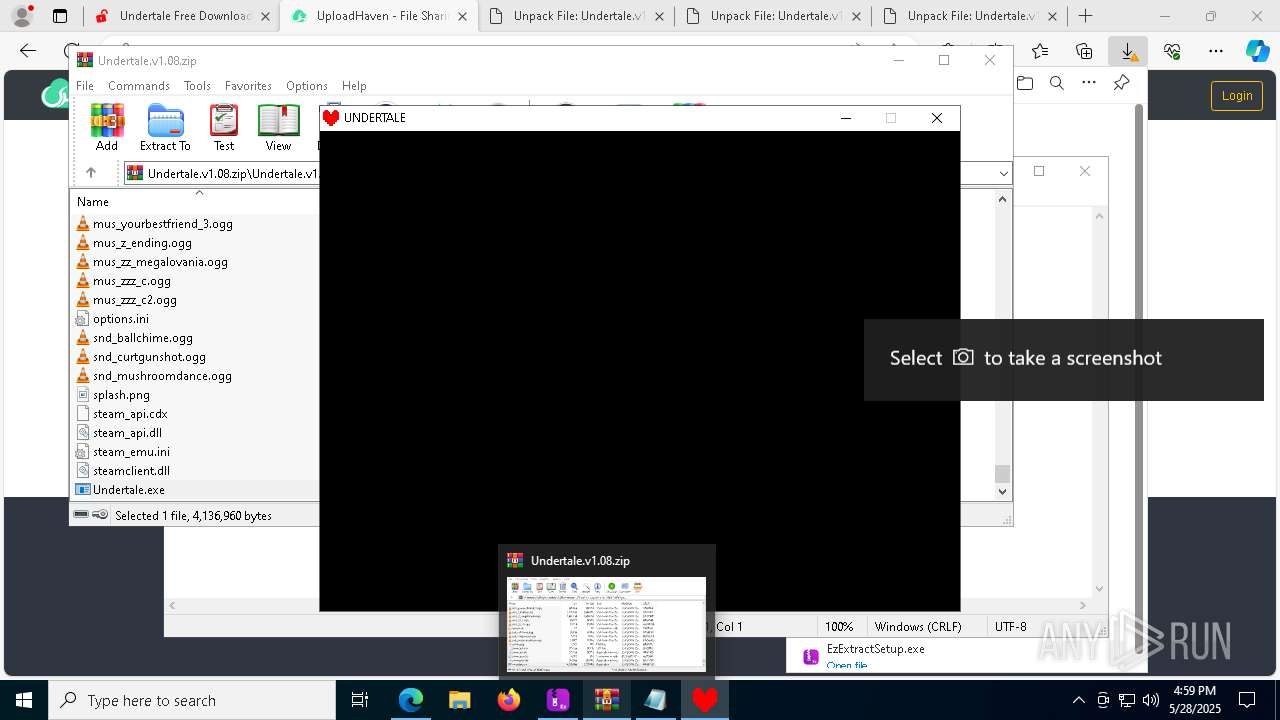Open a new browser tab
This screenshot has width=1280, height=720.
tap(1086, 16)
